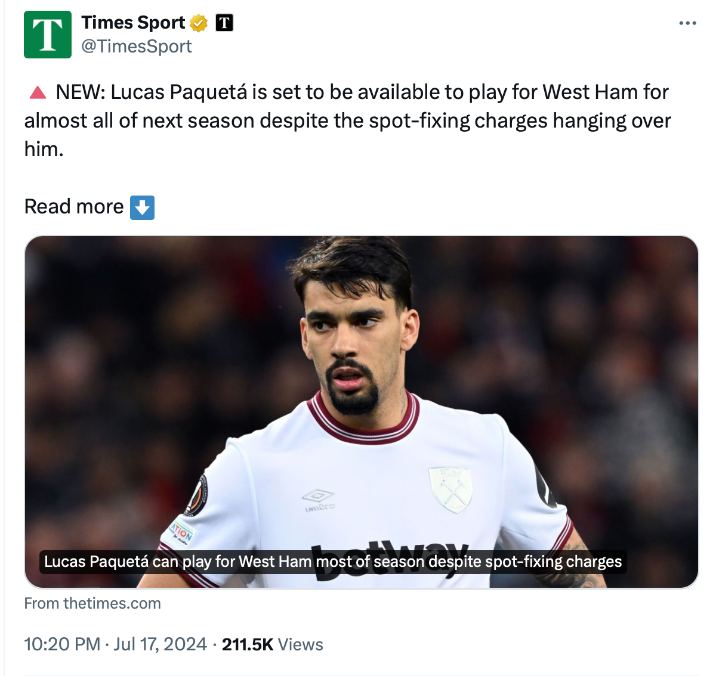Click the Umbro logo on the shirt

pyautogui.click(x=318, y=498)
